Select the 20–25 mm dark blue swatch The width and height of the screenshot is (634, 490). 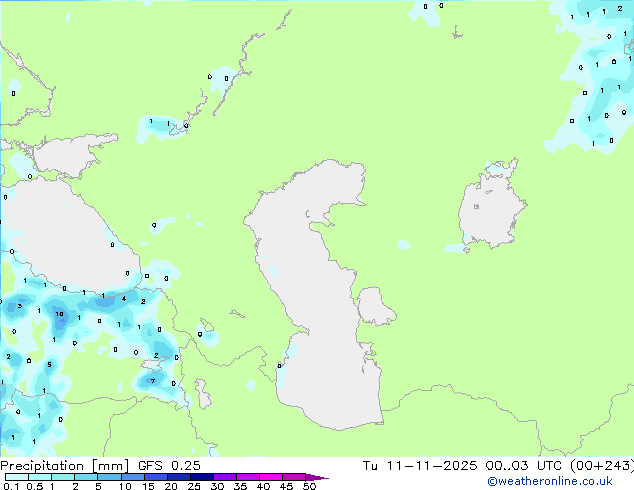[x=178, y=477]
